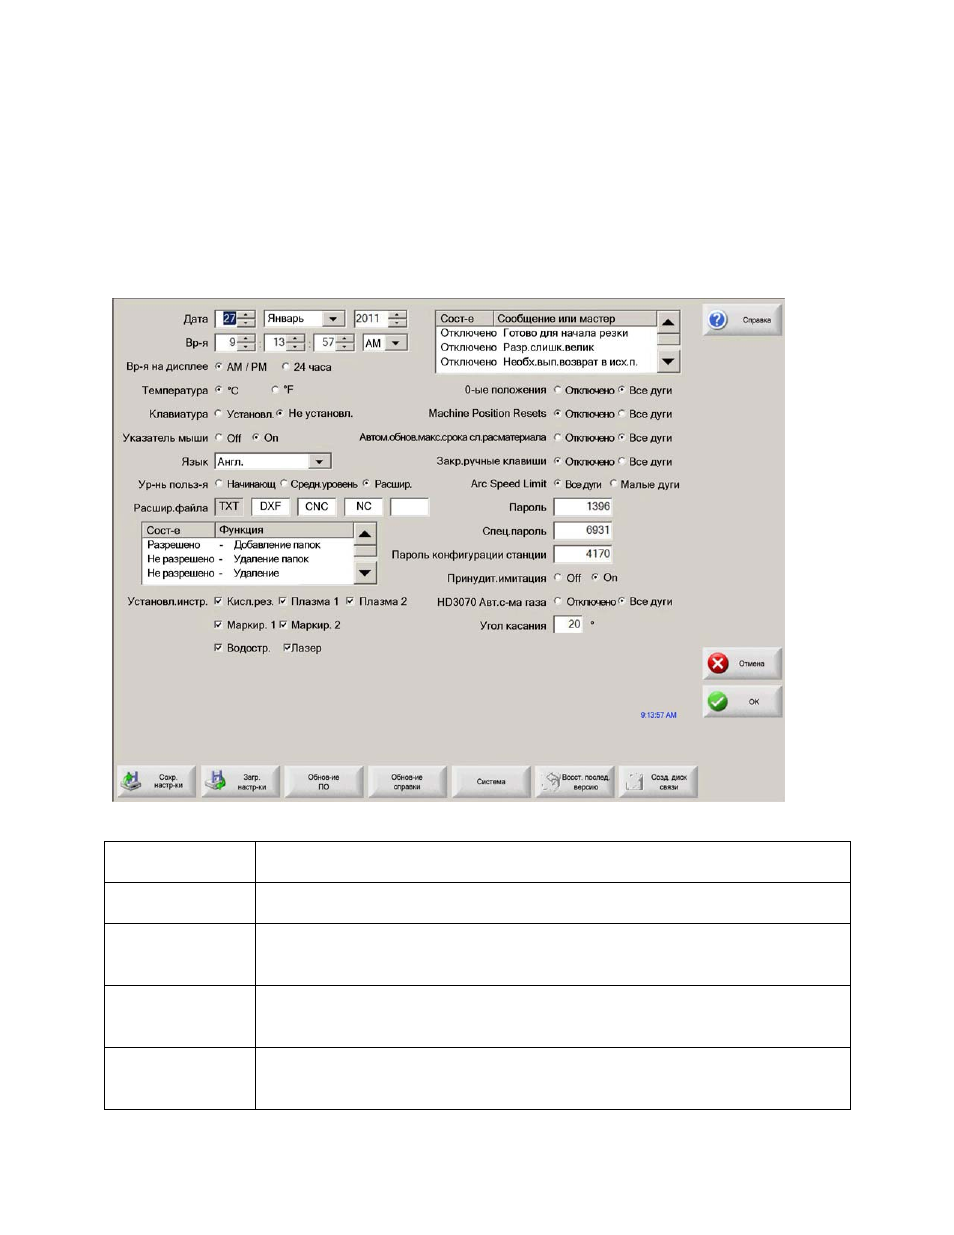
Task: Click the empty fifth file extension field
Action: click(x=409, y=507)
